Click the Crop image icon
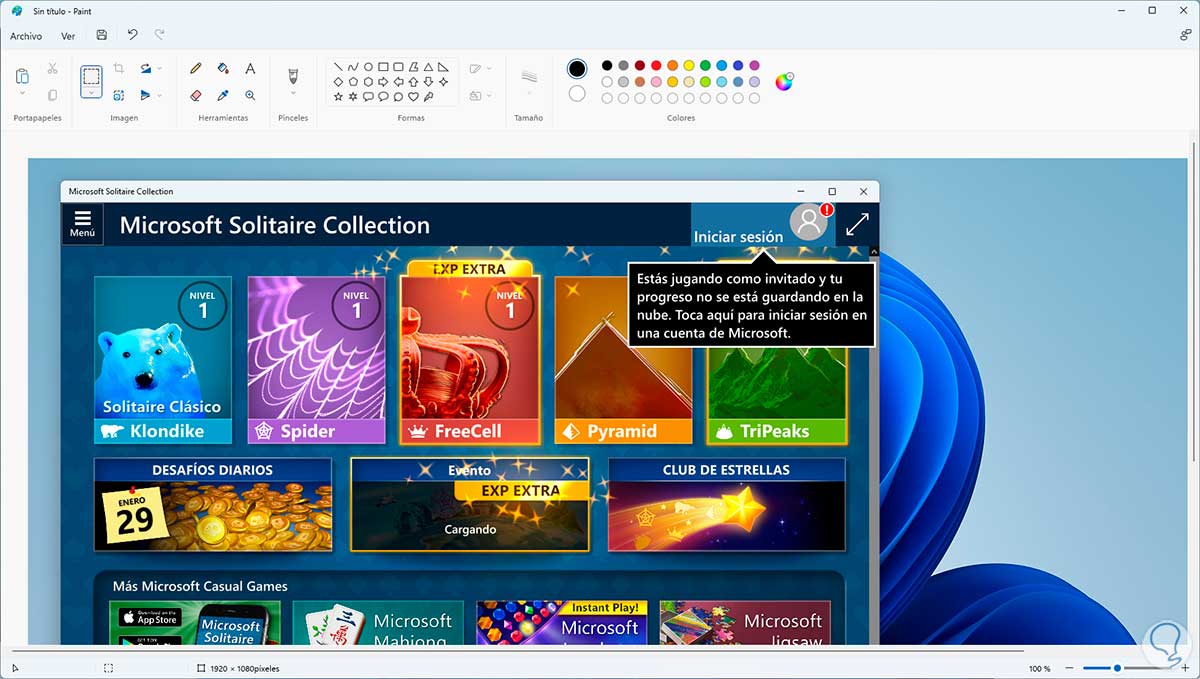 click(118, 68)
